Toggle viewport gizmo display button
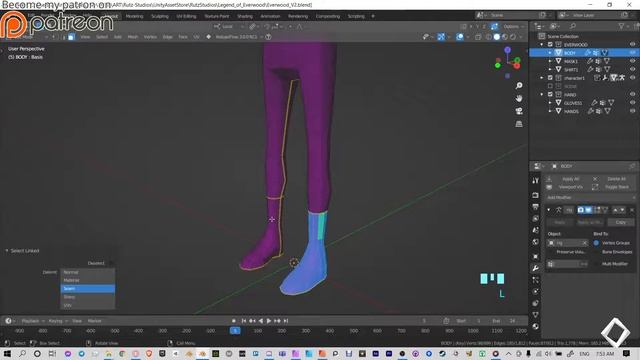This screenshot has height=360, width=640. [x=441, y=37]
